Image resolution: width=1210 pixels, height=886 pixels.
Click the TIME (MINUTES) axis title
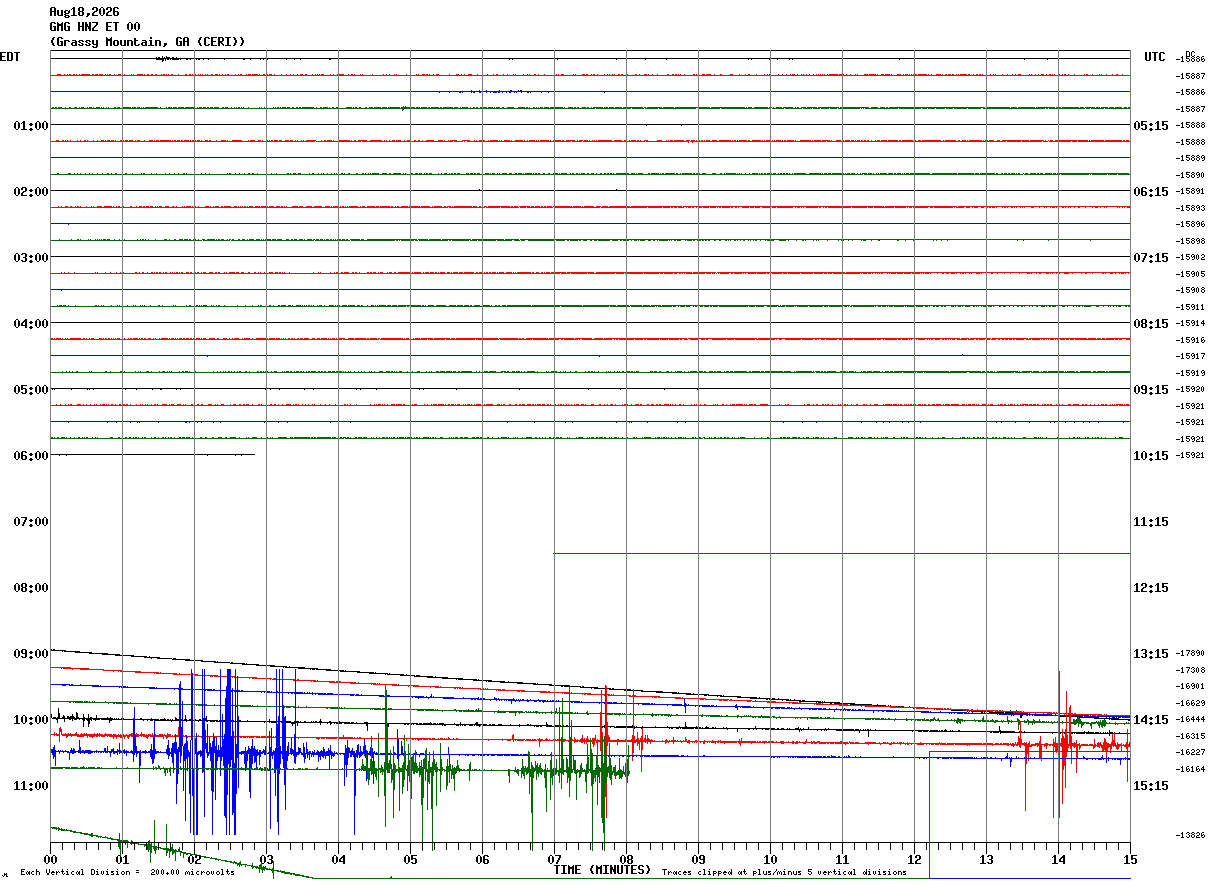[602, 870]
